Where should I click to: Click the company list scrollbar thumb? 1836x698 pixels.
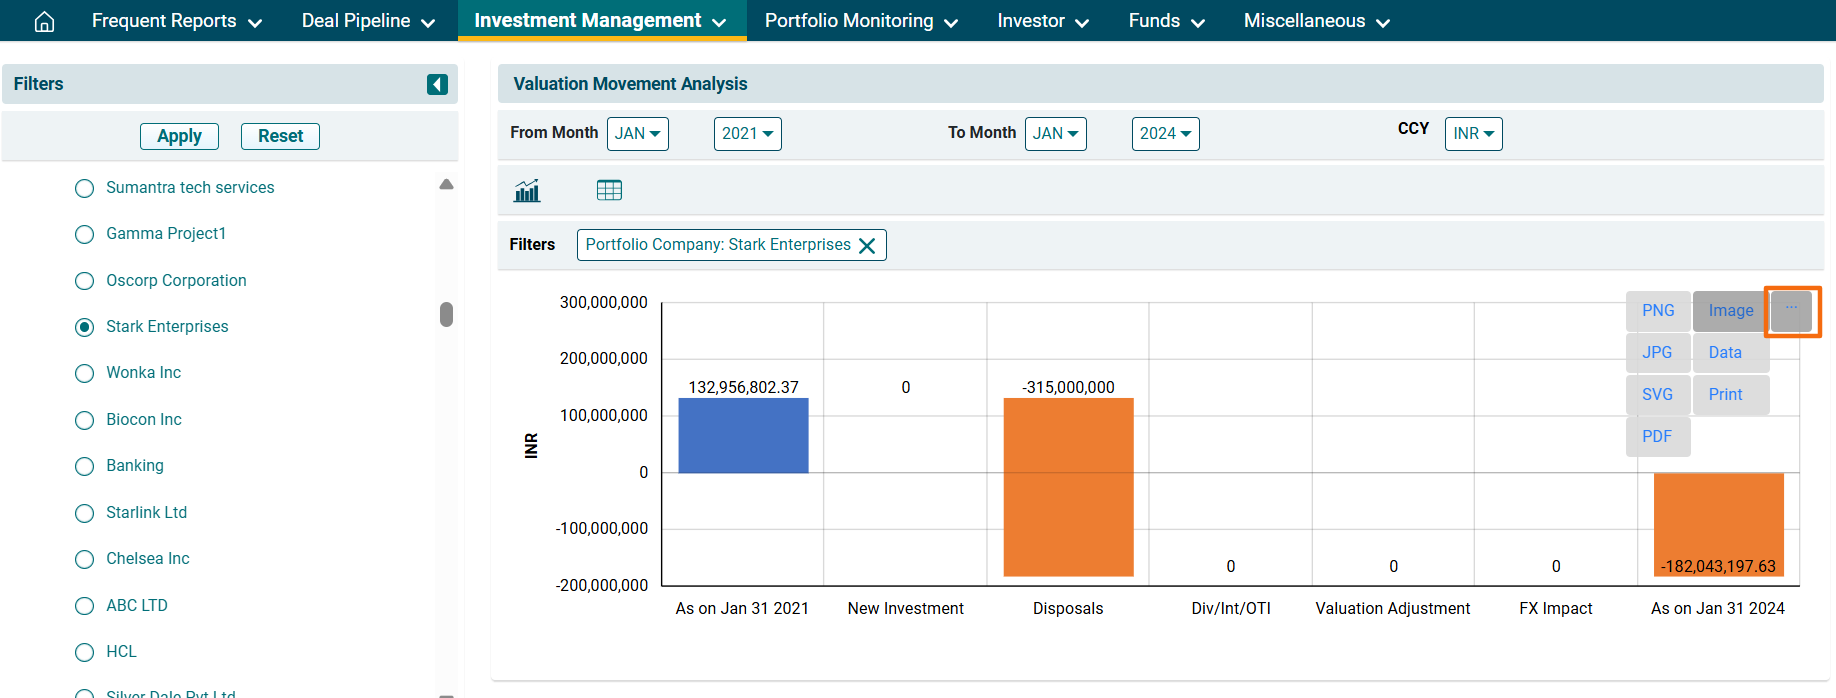point(446,314)
